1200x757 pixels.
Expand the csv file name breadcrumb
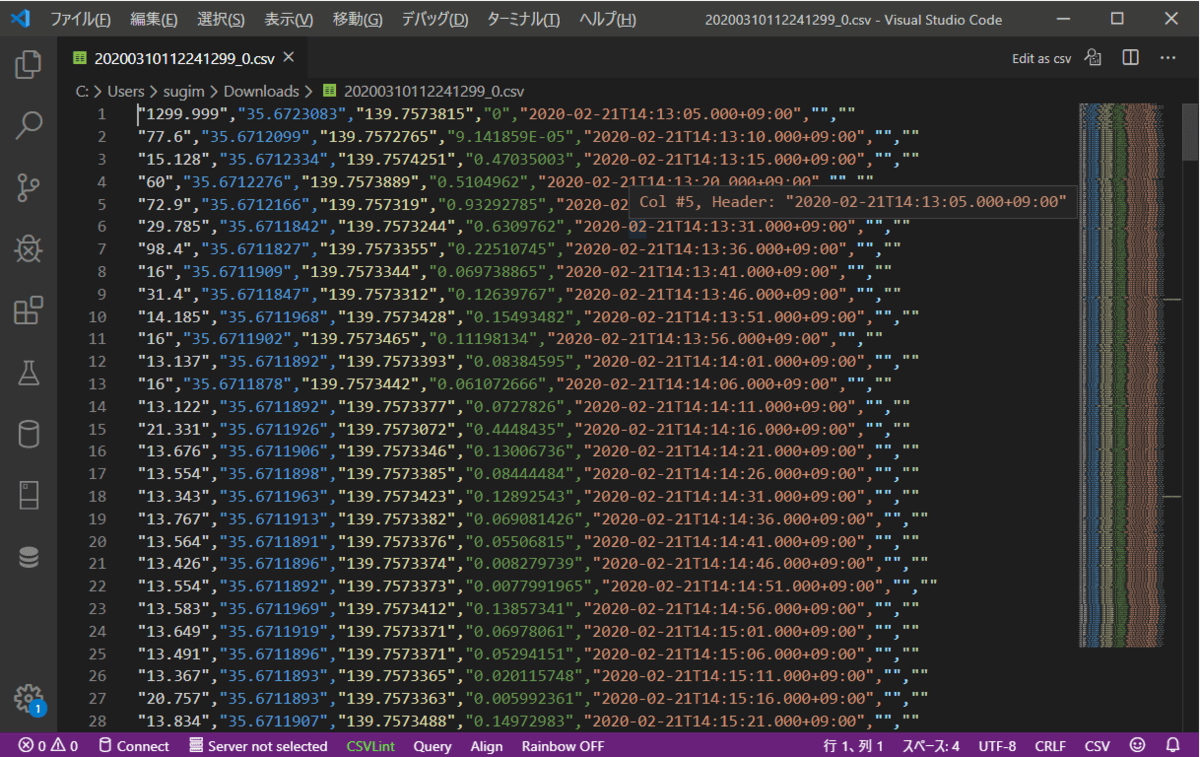(423, 91)
